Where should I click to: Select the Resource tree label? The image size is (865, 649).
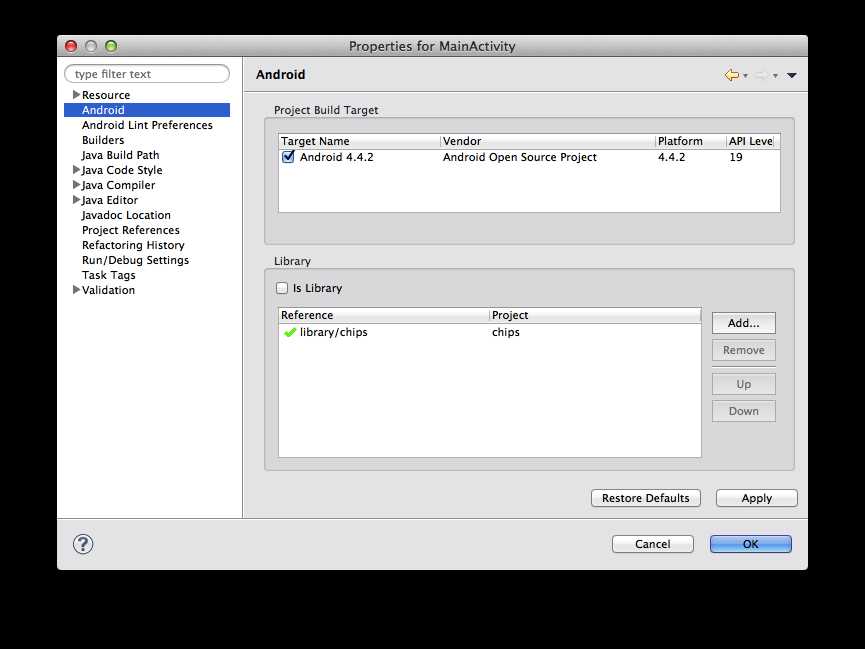(x=106, y=95)
